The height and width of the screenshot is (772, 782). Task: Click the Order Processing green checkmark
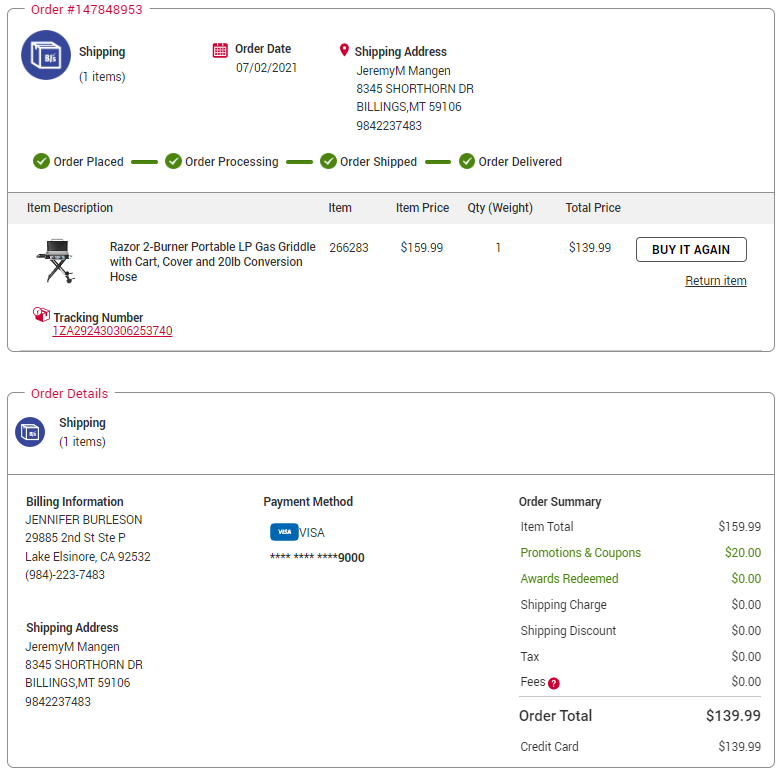click(173, 161)
